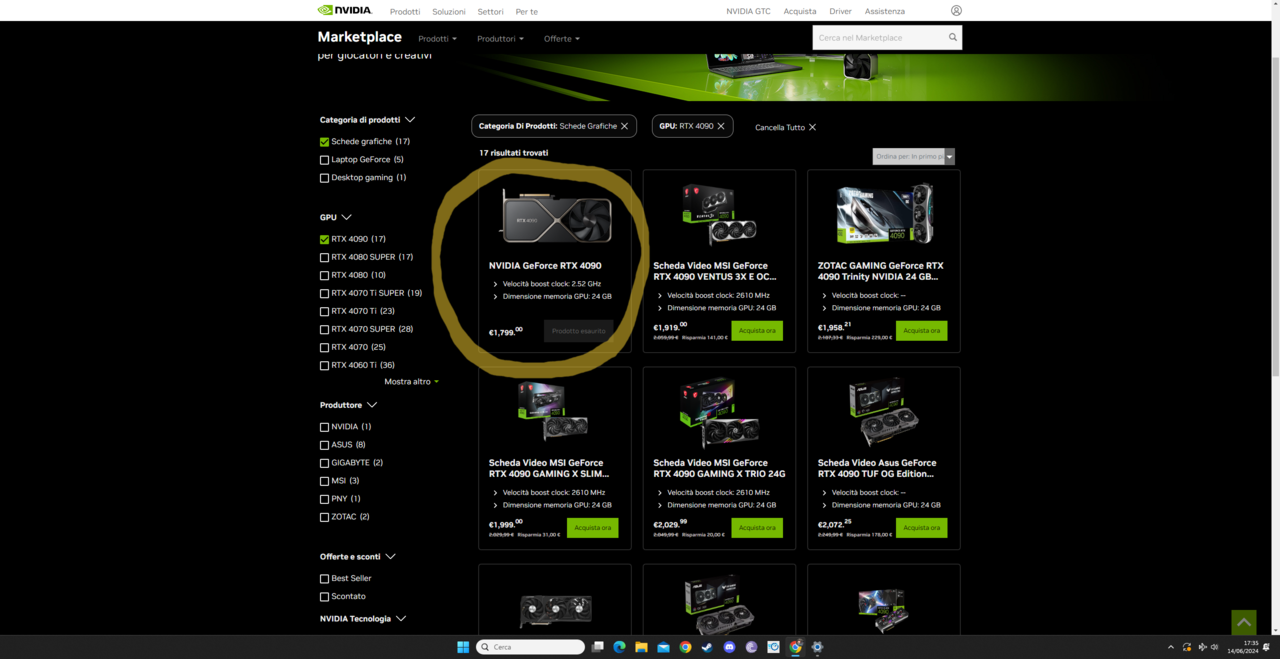Viewport: 1280px width, 659px height.
Task: Open the Per te menu
Action: [526, 12]
